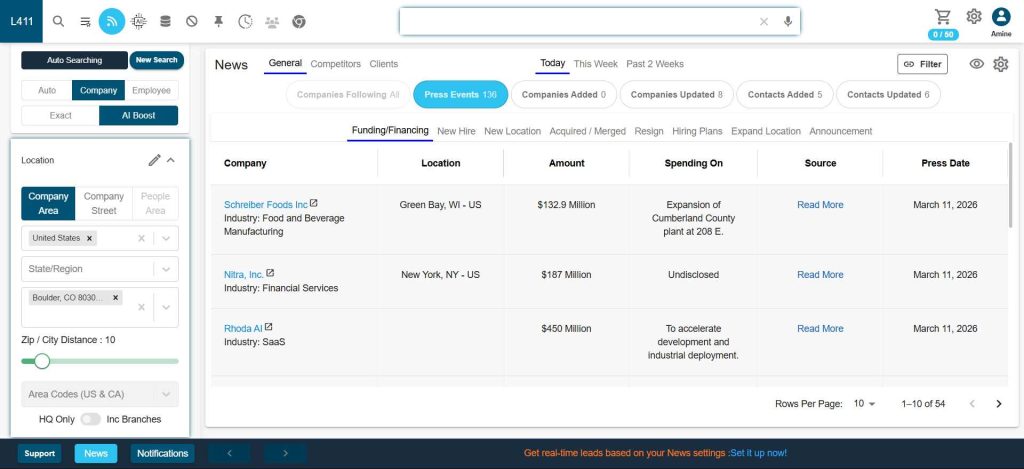Open the top bar settings gear
The height and width of the screenshot is (469, 1024).
click(974, 16)
